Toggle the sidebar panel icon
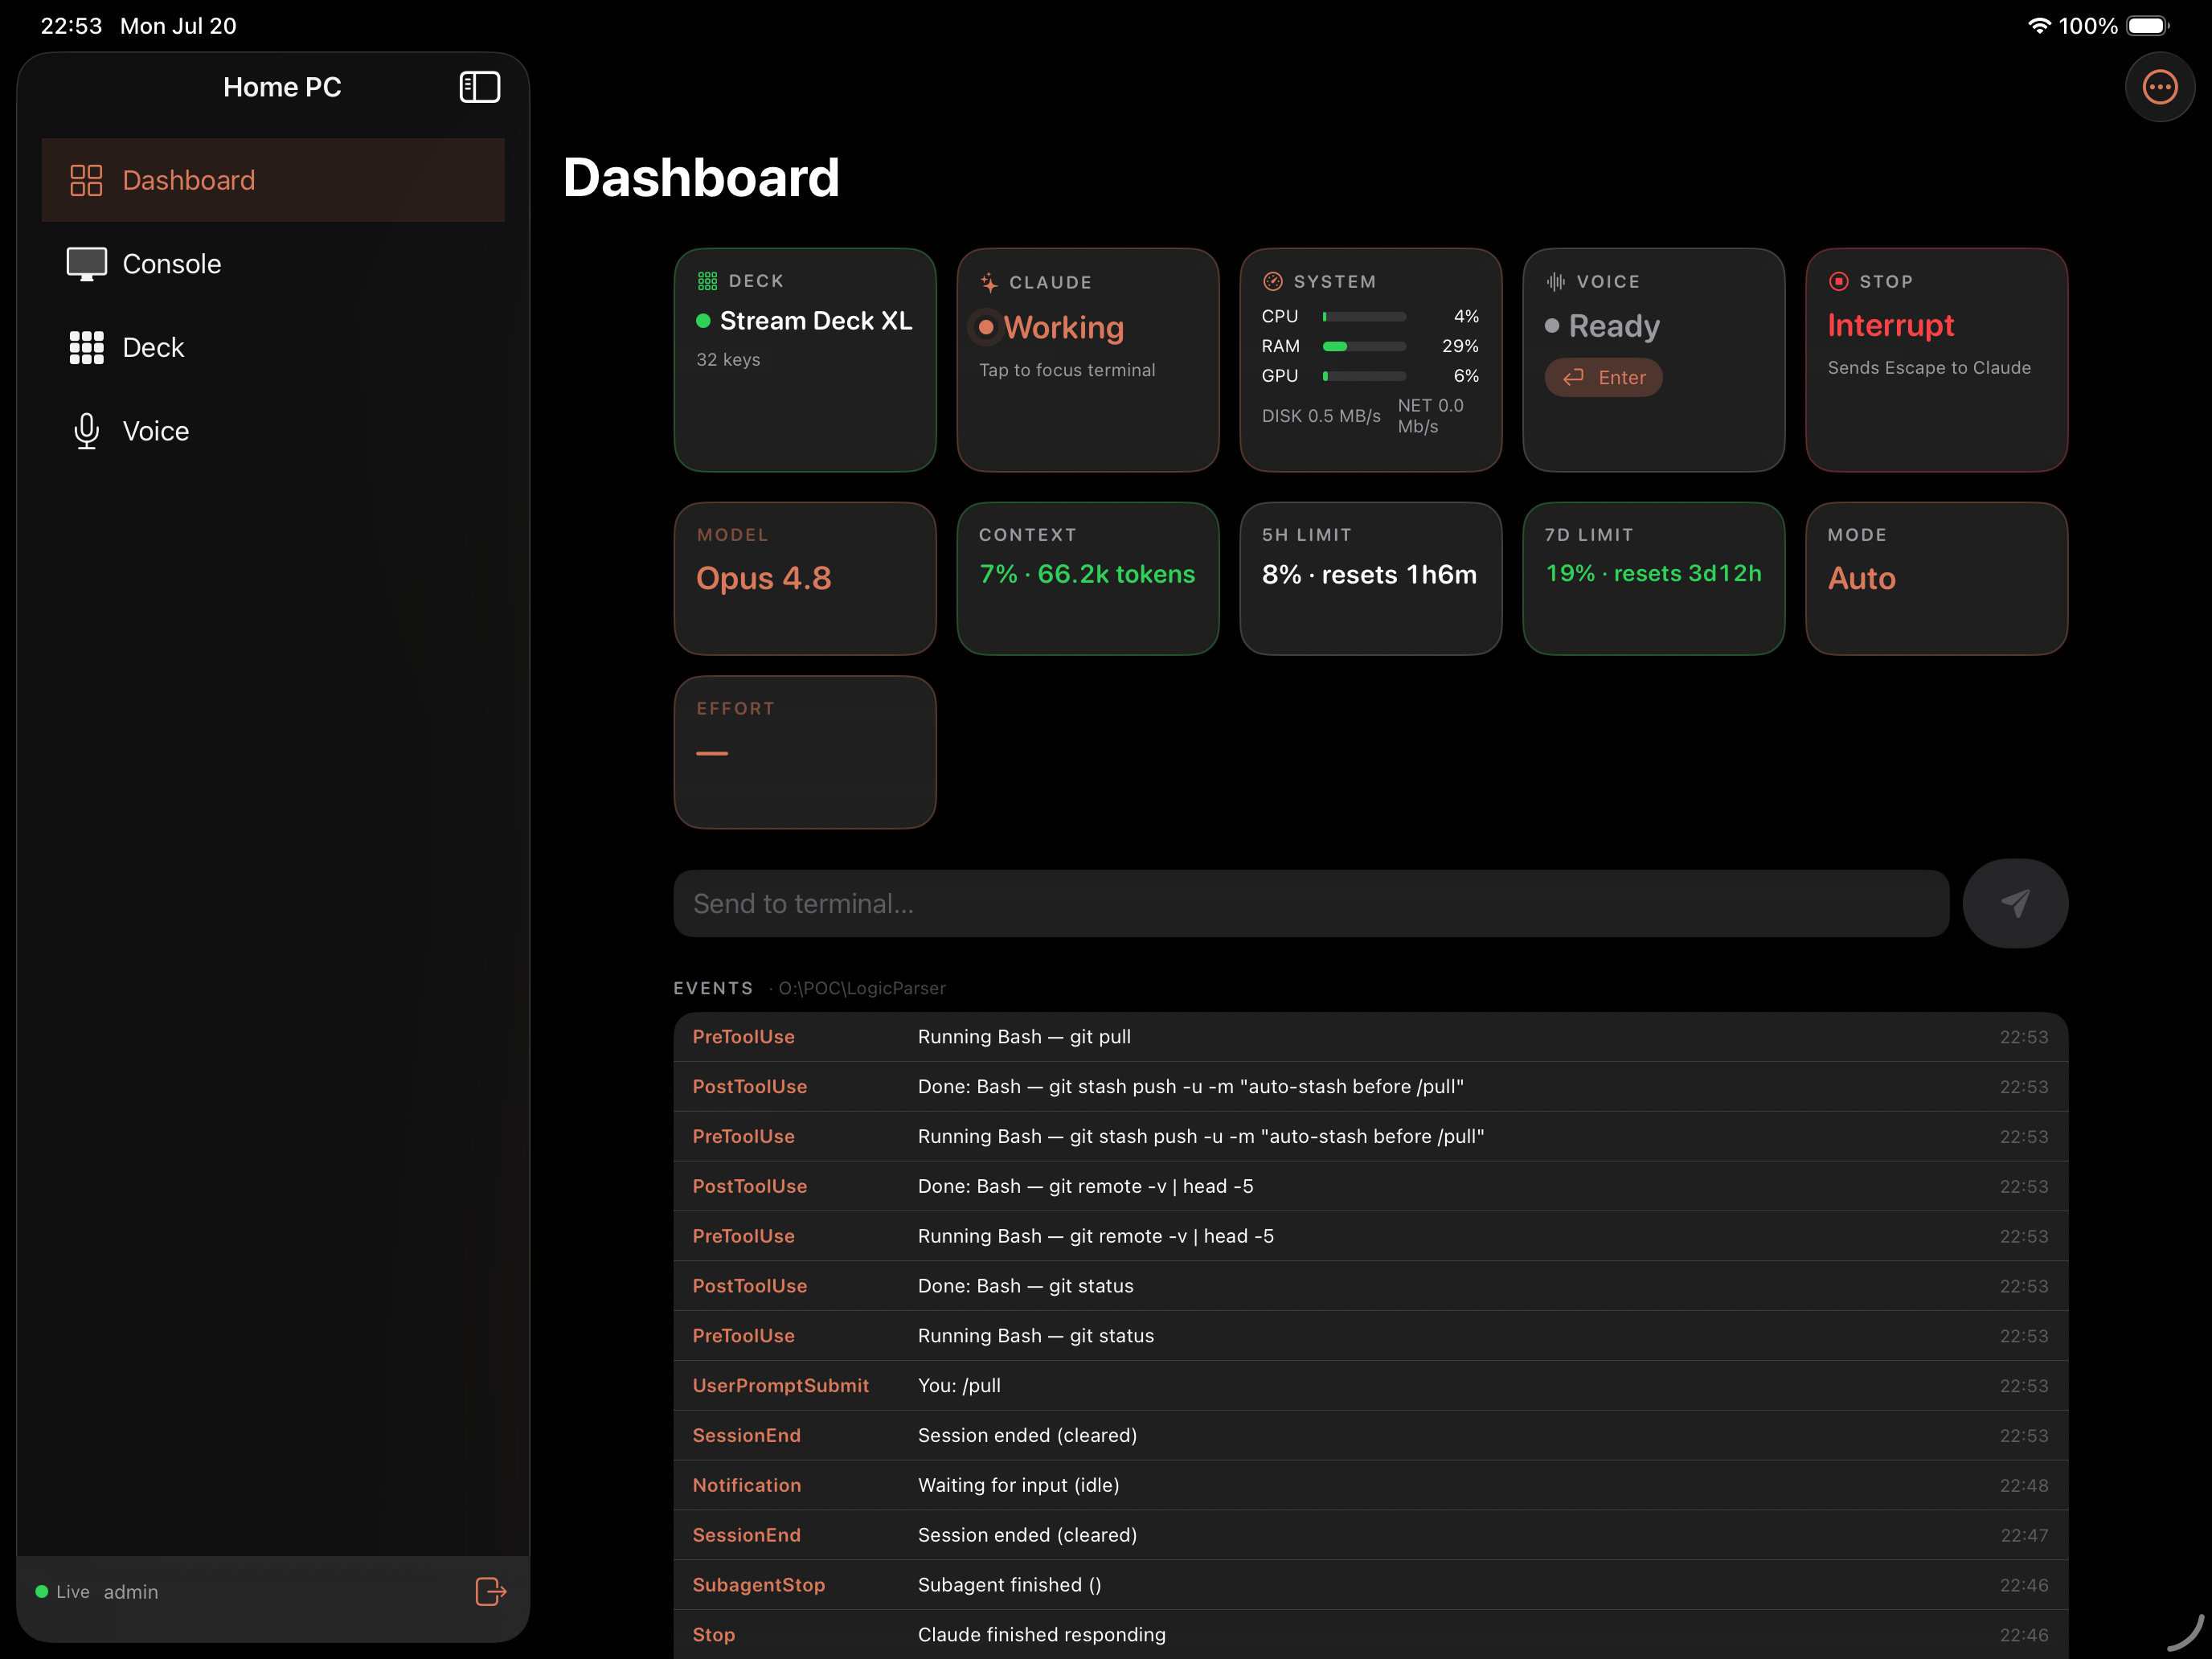The height and width of the screenshot is (1659, 2212). (479, 87)
